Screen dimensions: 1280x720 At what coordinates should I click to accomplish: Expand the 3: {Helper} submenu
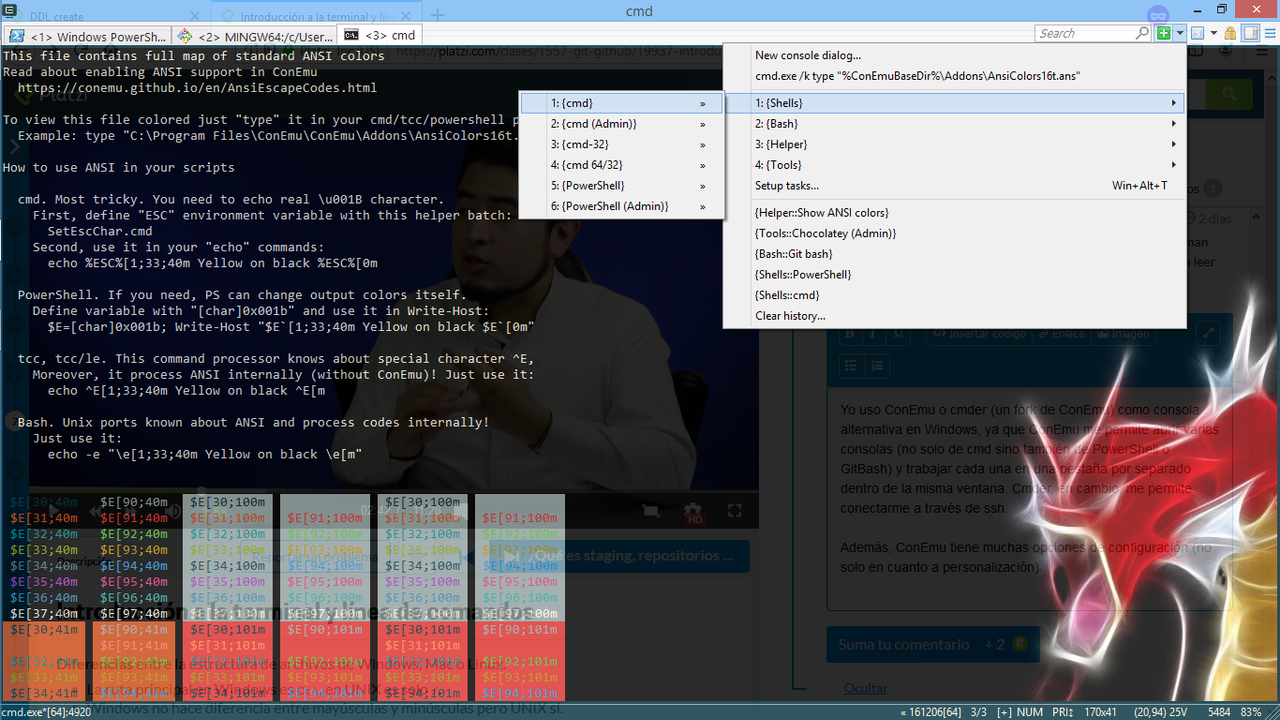click(x=955, y=144)
